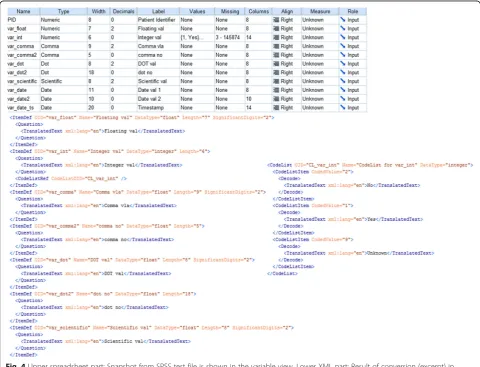Click the CodeList CL_var_int opening tag
This screenshot has height=367, width=480.
click(370, 165)
